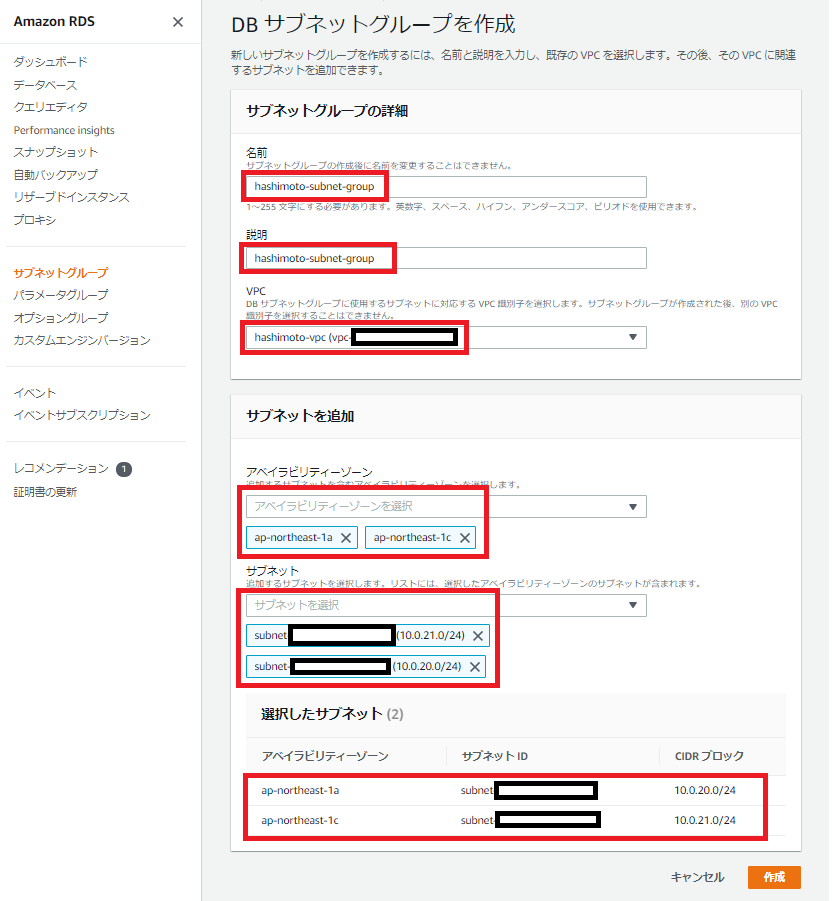Remove the ap-northeast-1c availability zone tag

[x=465, y=538]
